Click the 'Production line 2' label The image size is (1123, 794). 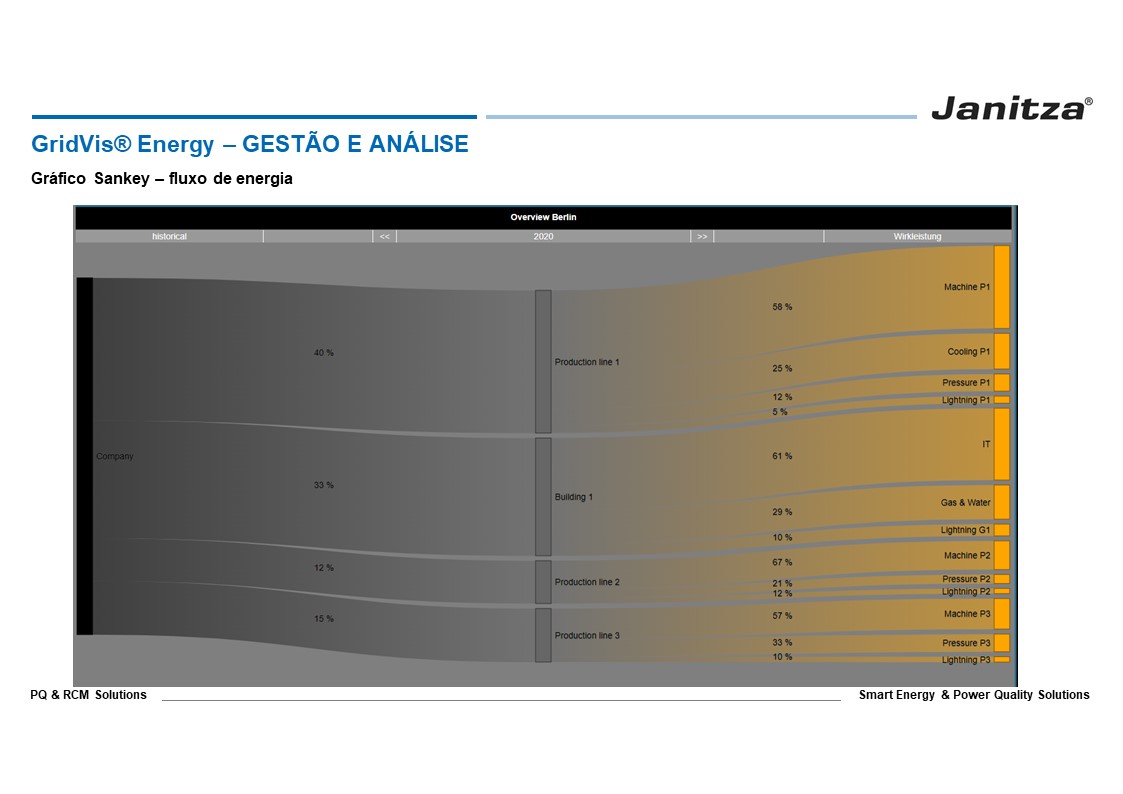[x=587, y=582]
